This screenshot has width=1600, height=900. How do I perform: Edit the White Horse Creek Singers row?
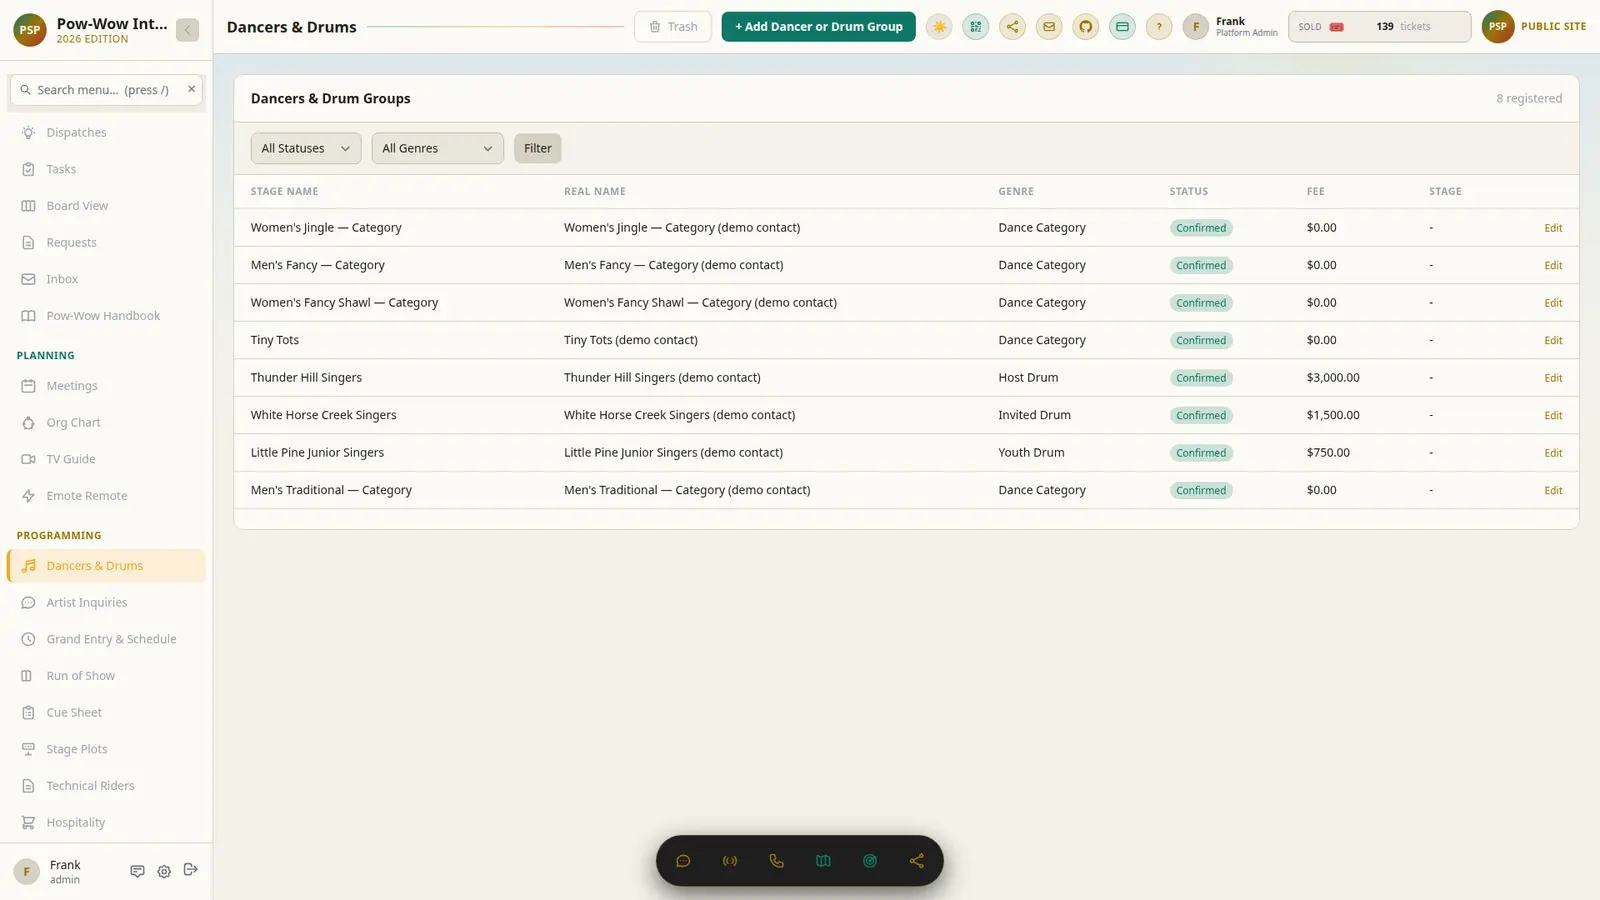(1553, 415)
